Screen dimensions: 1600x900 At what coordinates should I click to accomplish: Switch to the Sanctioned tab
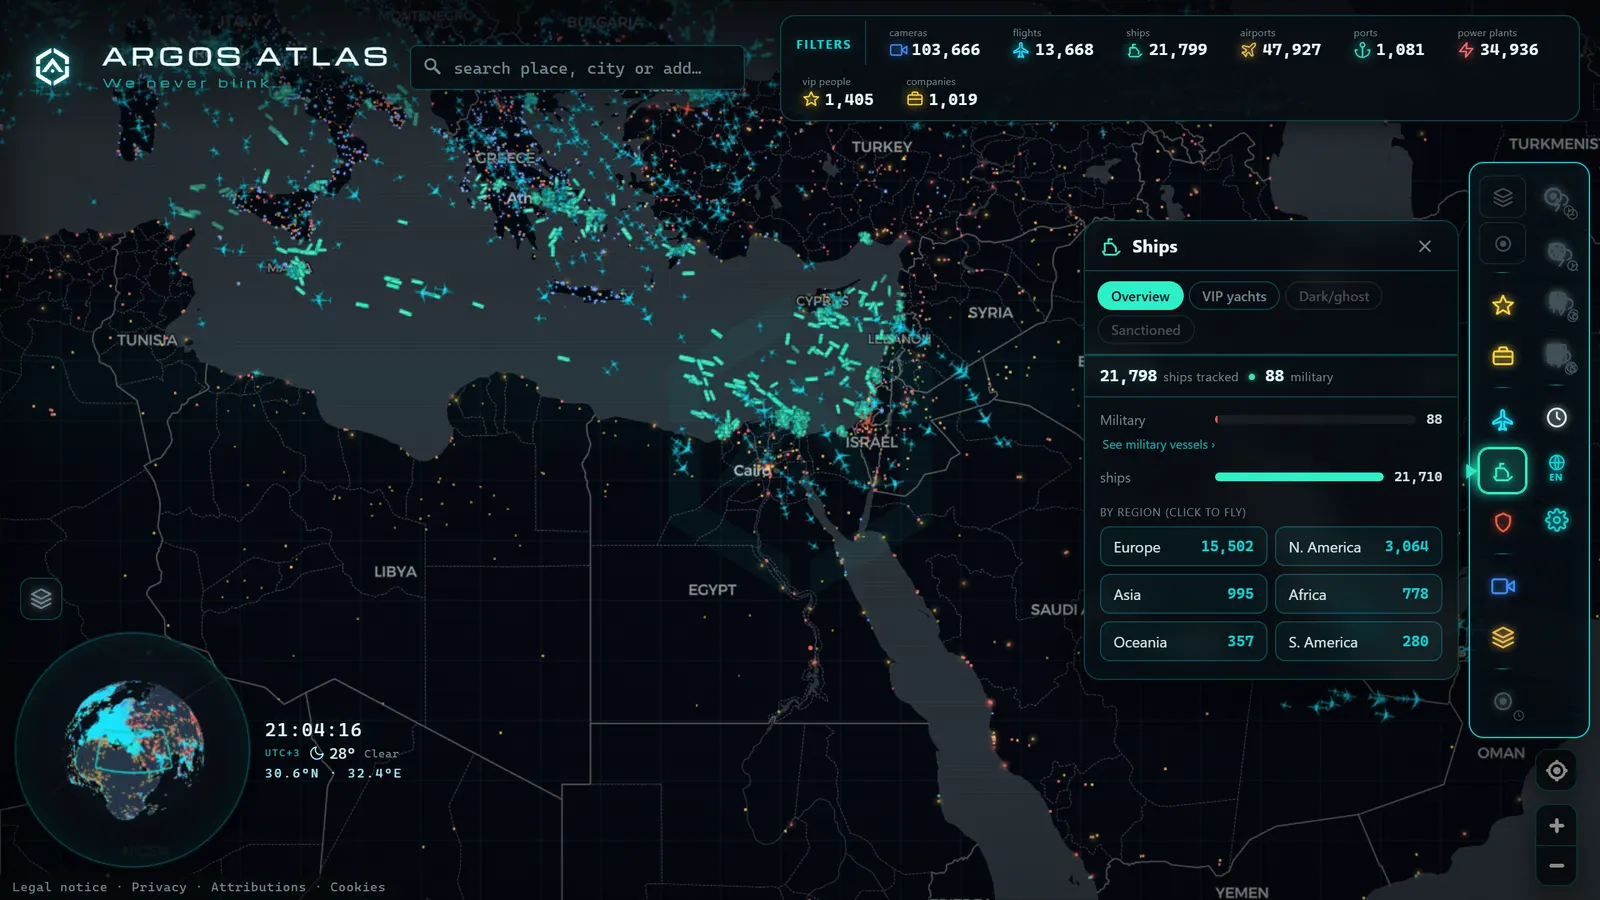1145,330
